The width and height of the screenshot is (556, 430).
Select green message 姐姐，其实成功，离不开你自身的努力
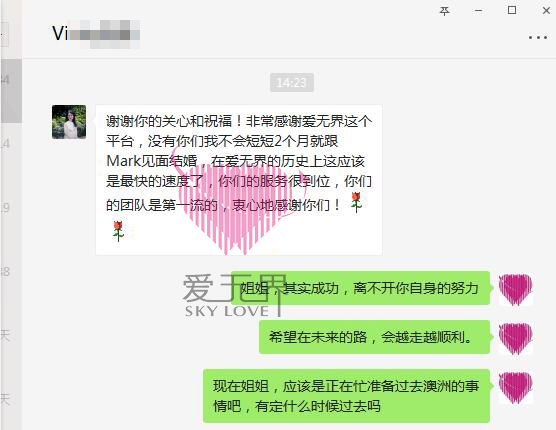pos(360,288)
